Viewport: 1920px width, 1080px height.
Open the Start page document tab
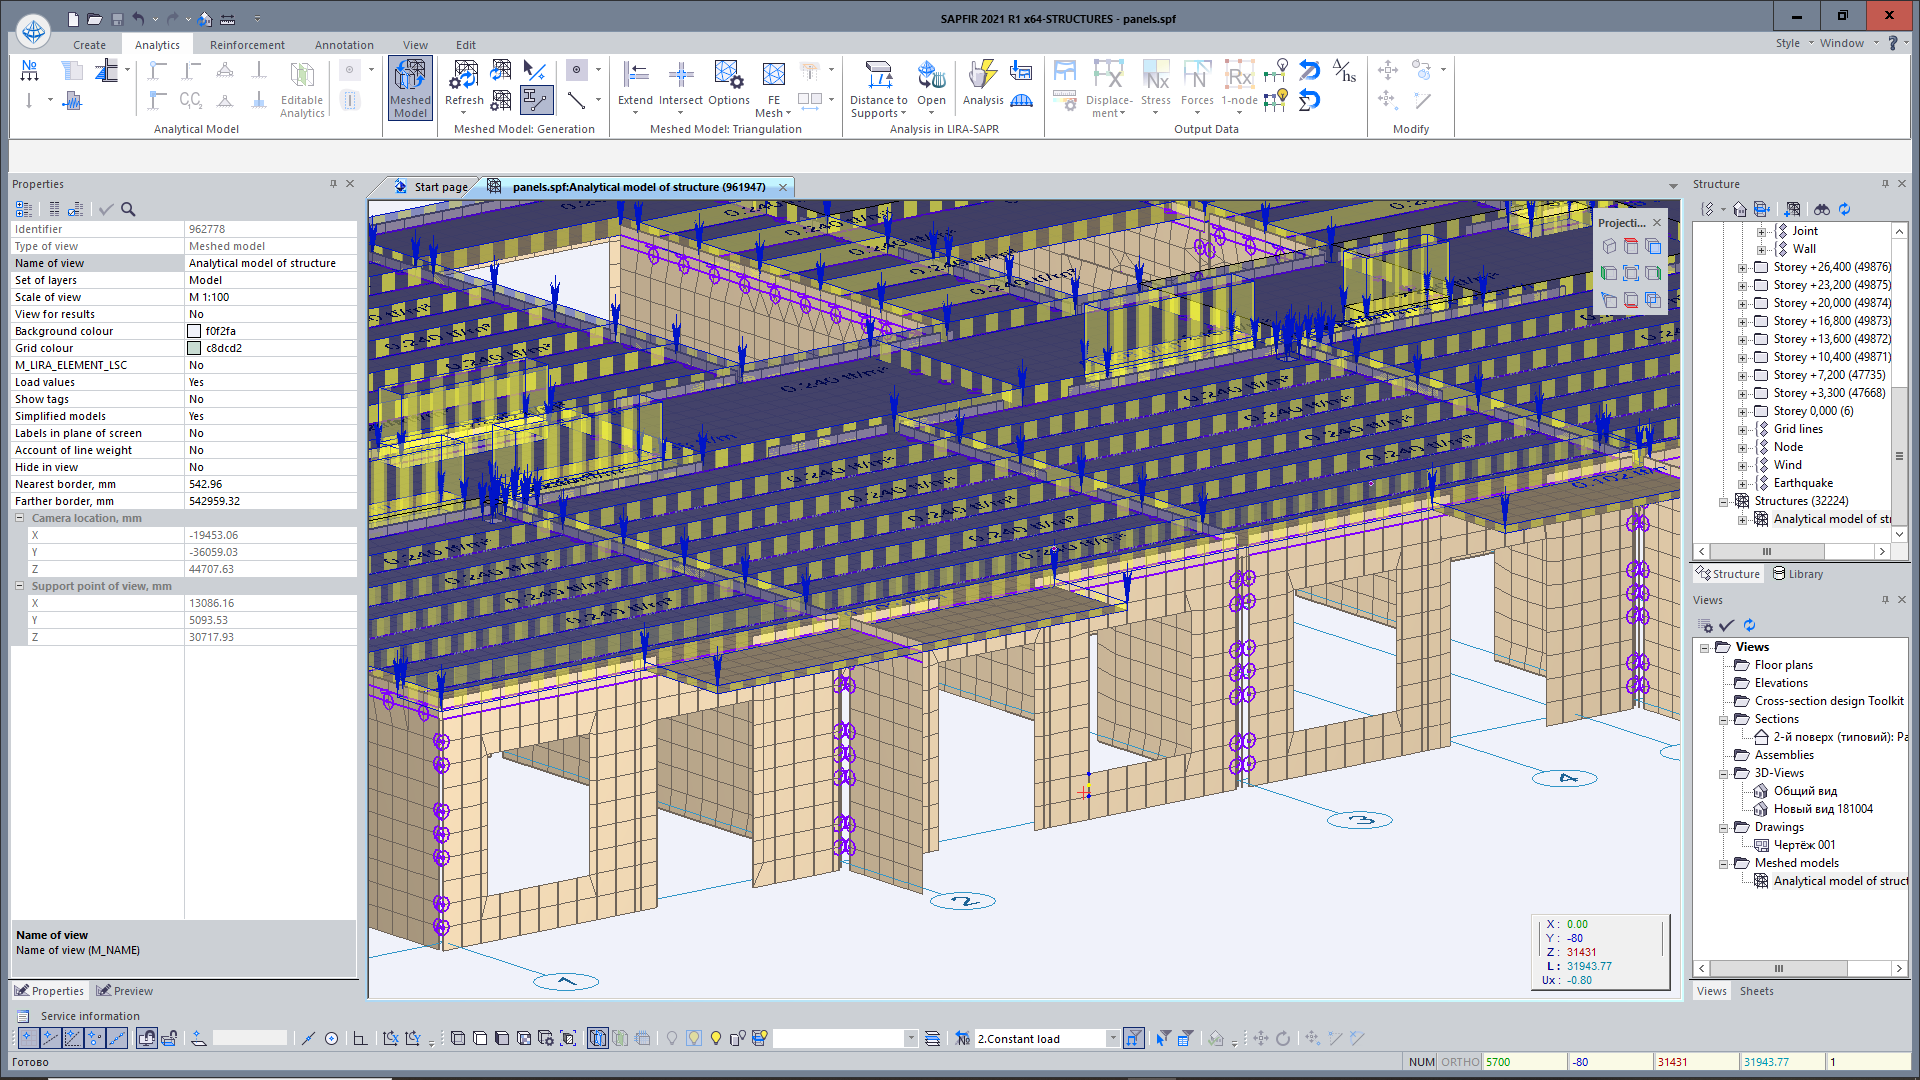pos(440,187)
